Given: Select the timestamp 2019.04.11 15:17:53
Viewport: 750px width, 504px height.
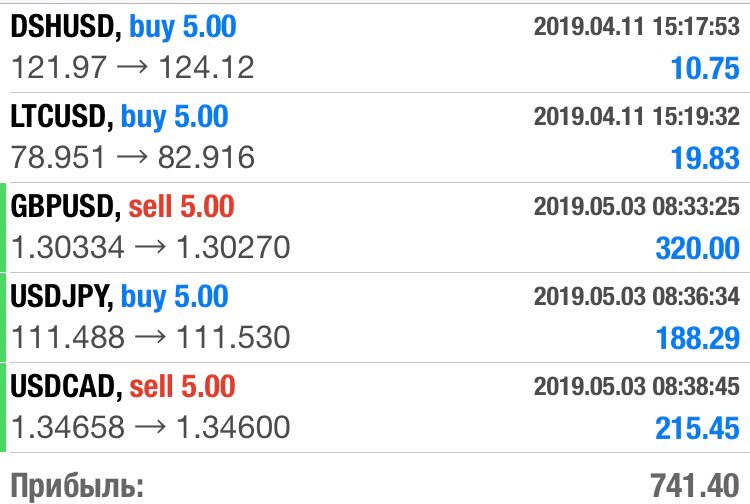Looking at the screenshot, I should 637,26.
